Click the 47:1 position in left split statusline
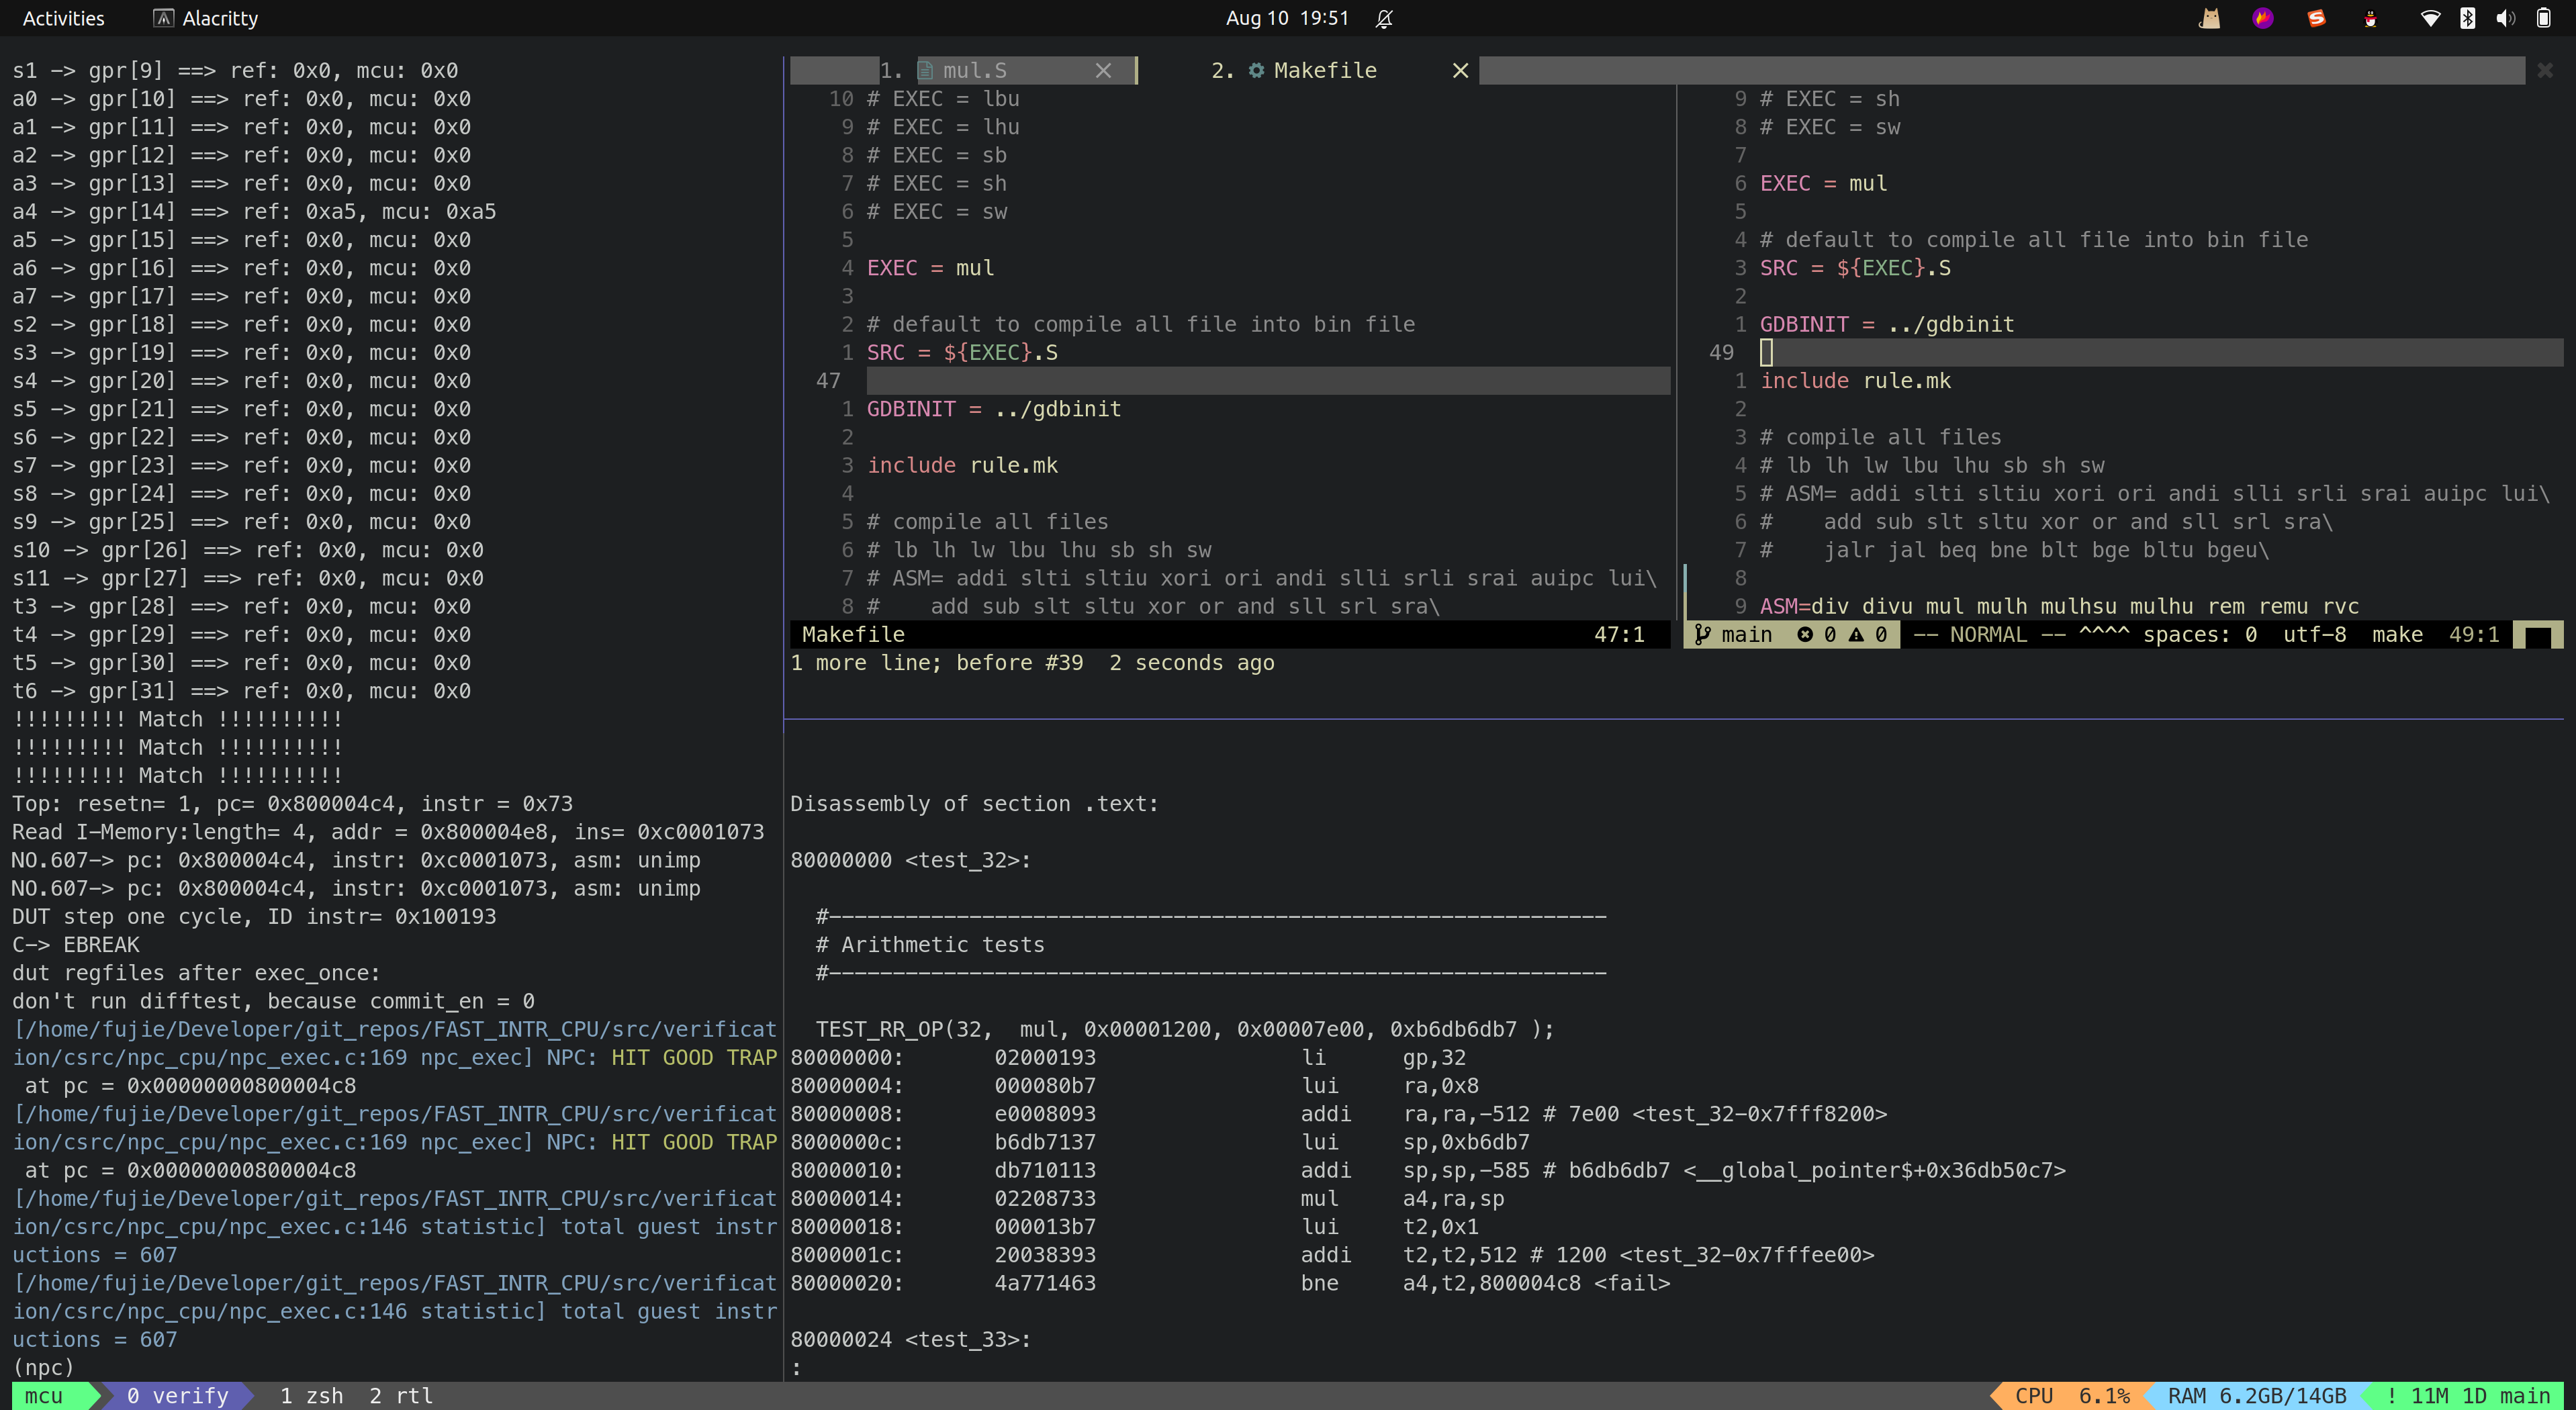The height and width of the screenshot is (1410, 2576). tap(1619, 634)
